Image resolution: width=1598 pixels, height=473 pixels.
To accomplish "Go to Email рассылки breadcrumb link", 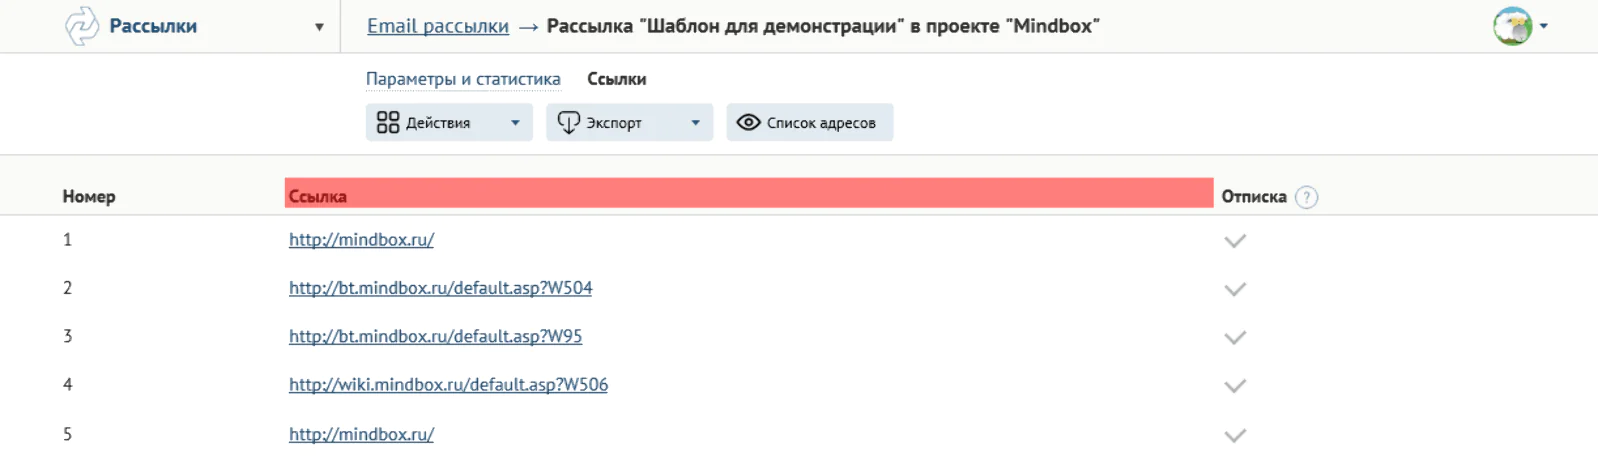I will 438,26.
